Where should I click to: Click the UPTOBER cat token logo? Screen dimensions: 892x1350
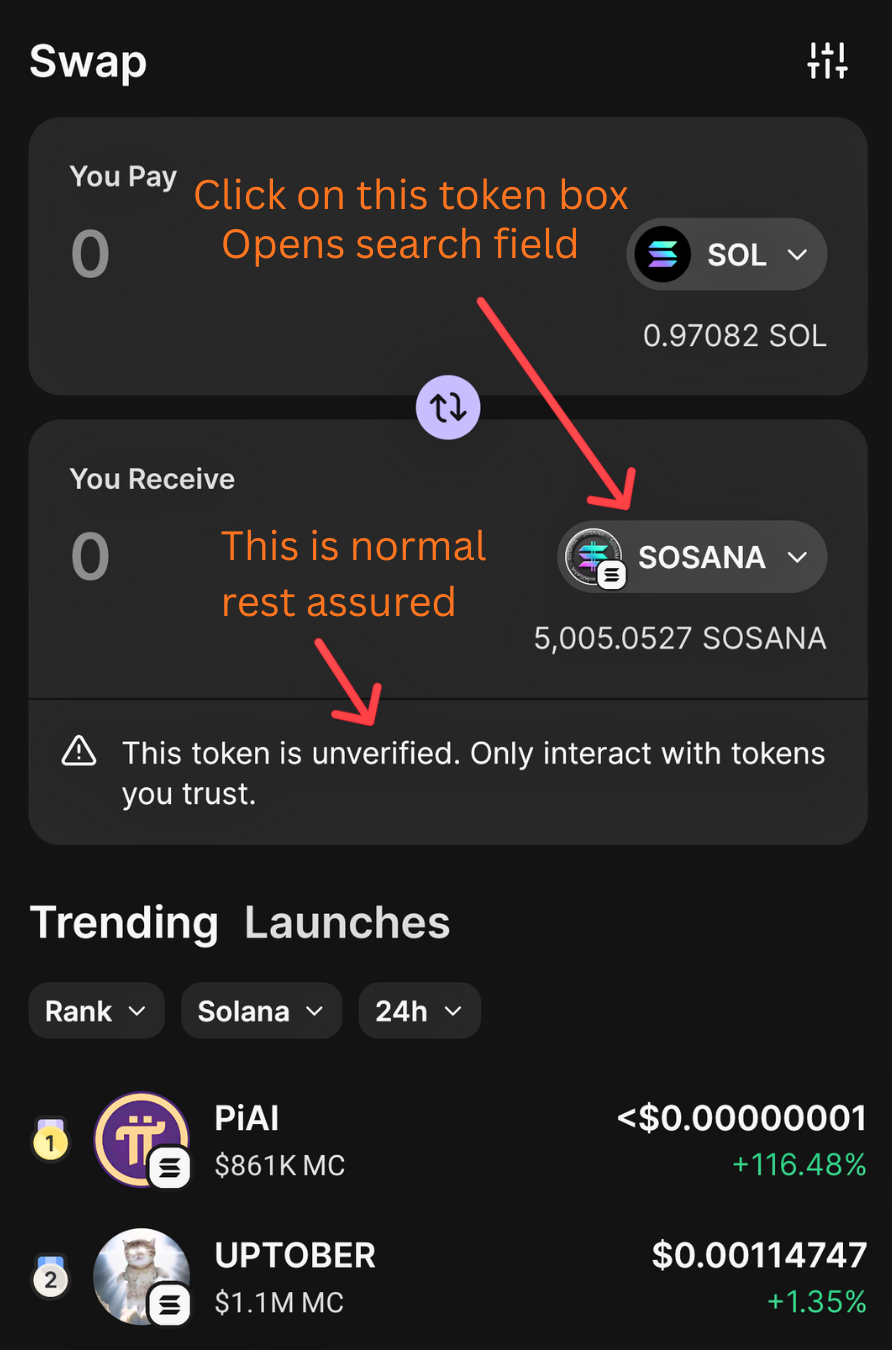[142, 1277]
